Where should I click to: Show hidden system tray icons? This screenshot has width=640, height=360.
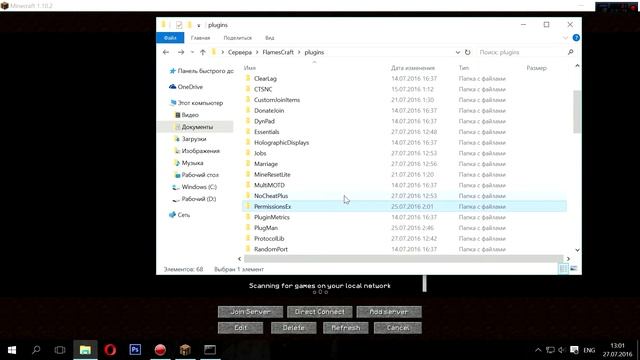(x=538, y=350)
